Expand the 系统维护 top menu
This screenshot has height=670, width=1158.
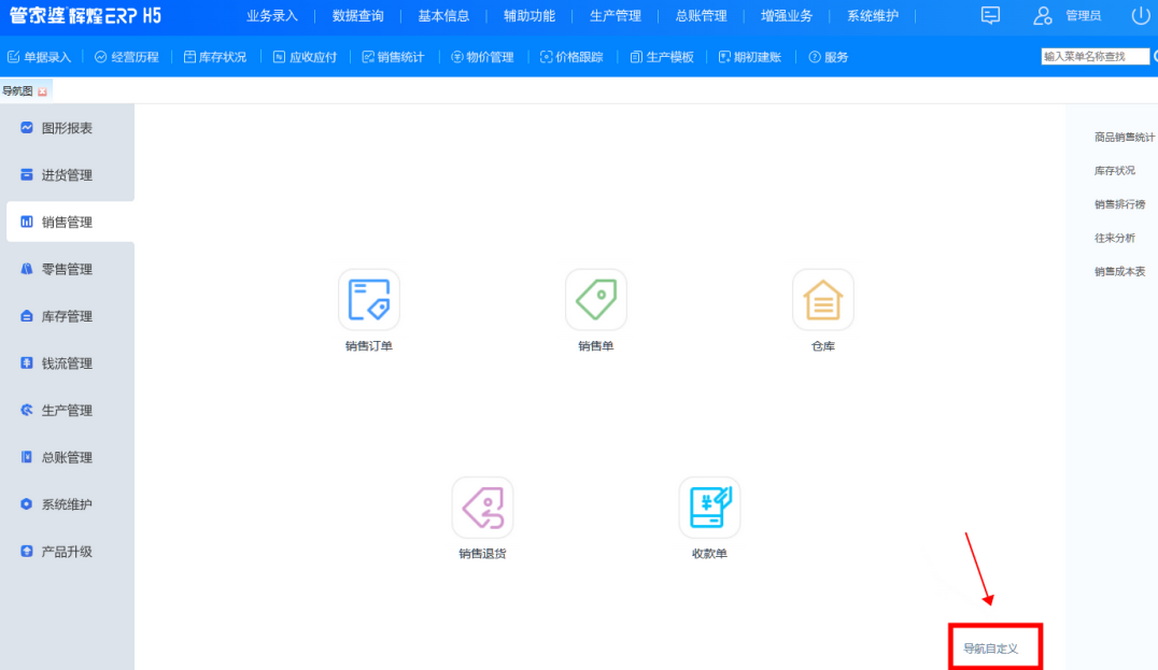coord(872,16)
